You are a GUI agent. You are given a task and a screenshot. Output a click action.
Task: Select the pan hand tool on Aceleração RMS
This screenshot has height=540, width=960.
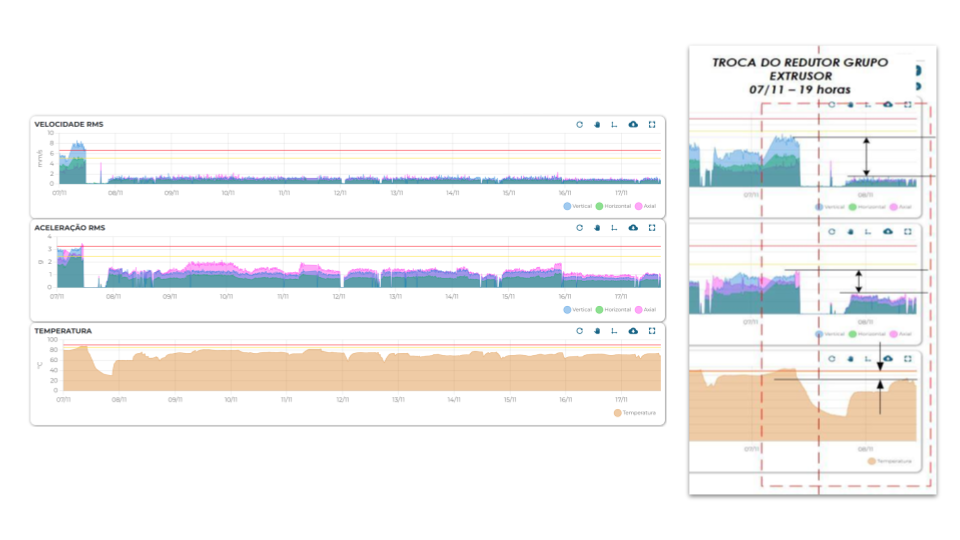tap(597, 228)
